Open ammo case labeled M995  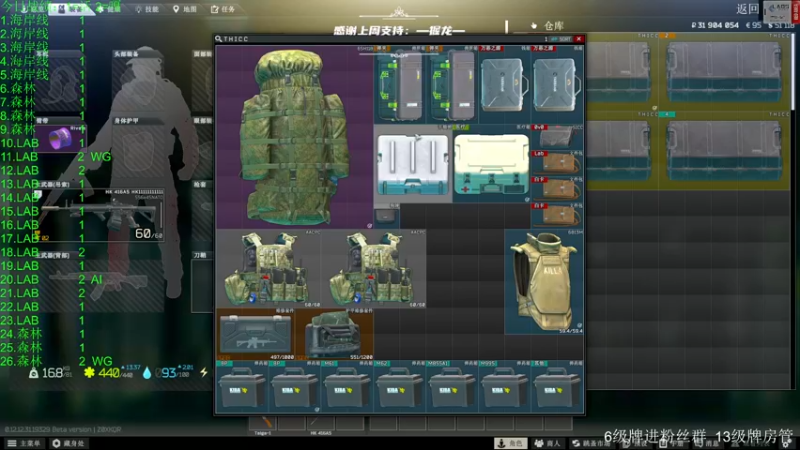click(505, 387)
